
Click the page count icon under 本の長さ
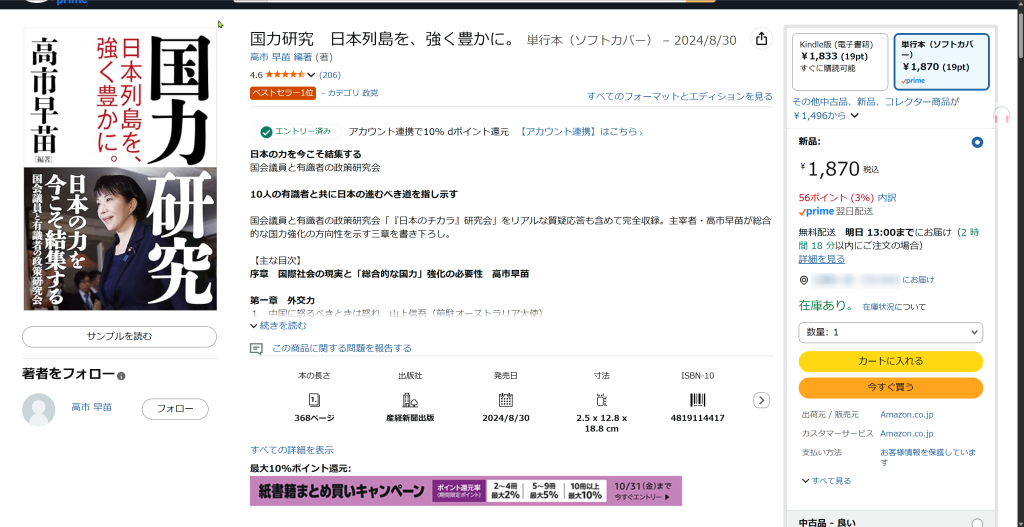(x=314, y=399)
